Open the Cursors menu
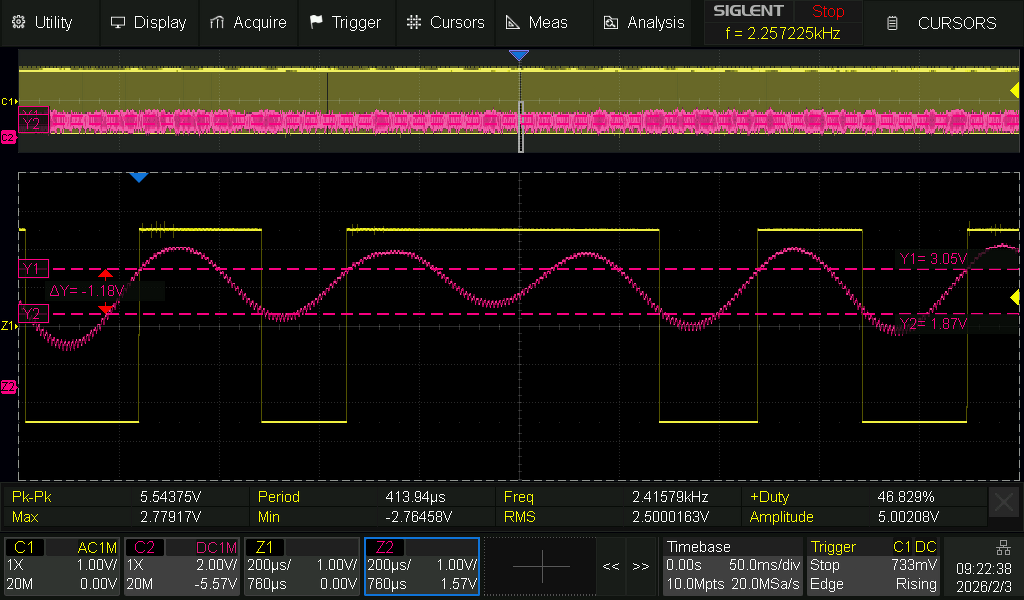Image resolution: width=1024 pixels, height=600 pixels. (x=445, y=22)
